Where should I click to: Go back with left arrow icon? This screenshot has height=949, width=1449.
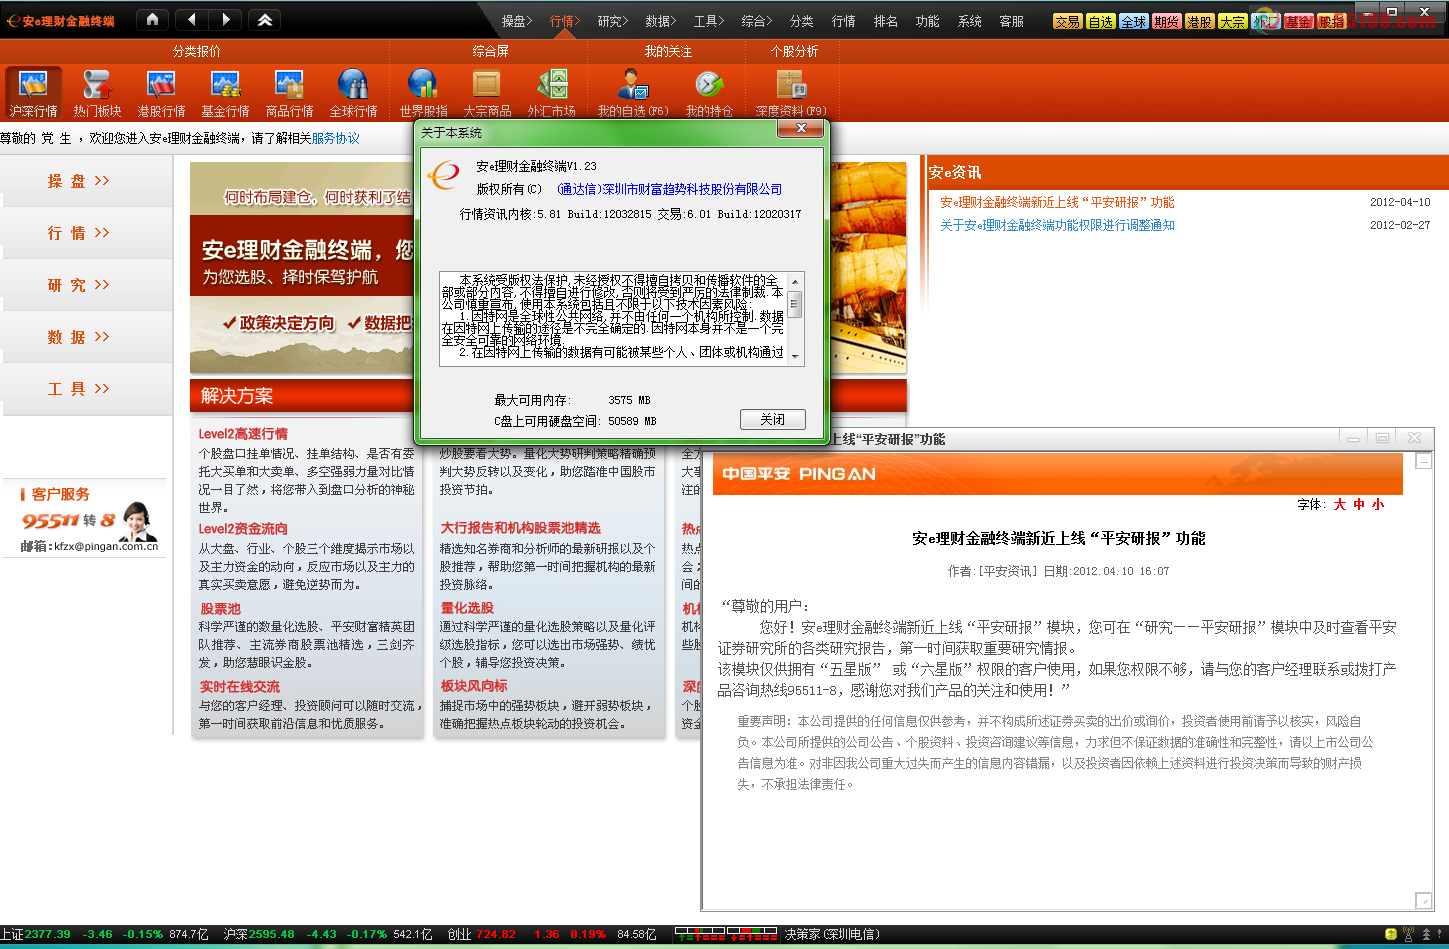click(x=192, y=19)
